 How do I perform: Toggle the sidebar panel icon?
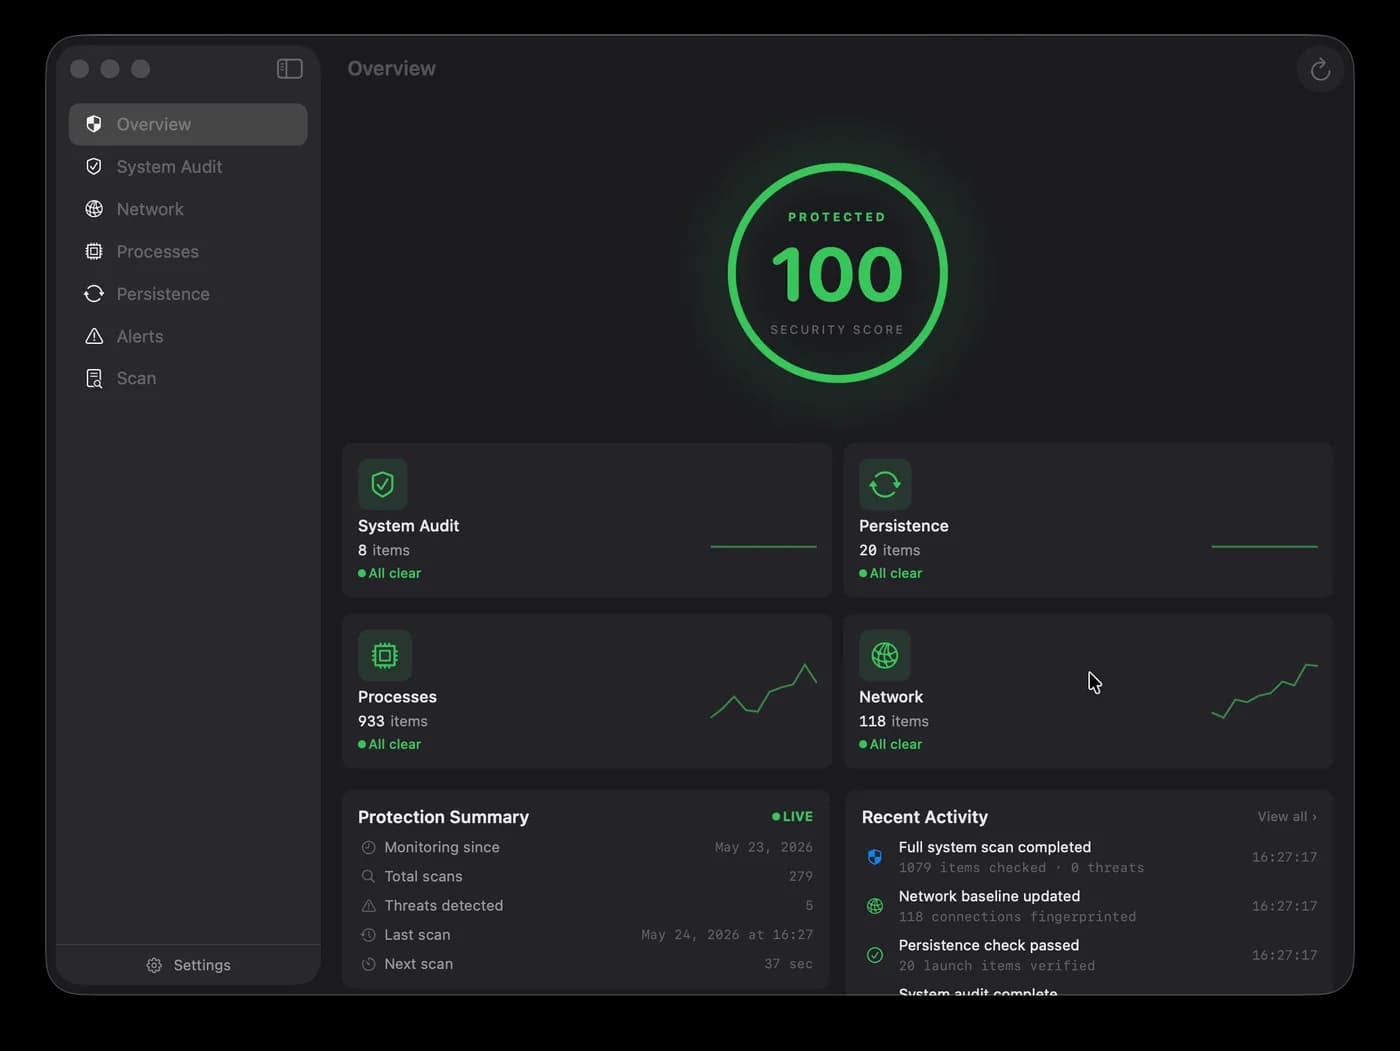(289, 68)
